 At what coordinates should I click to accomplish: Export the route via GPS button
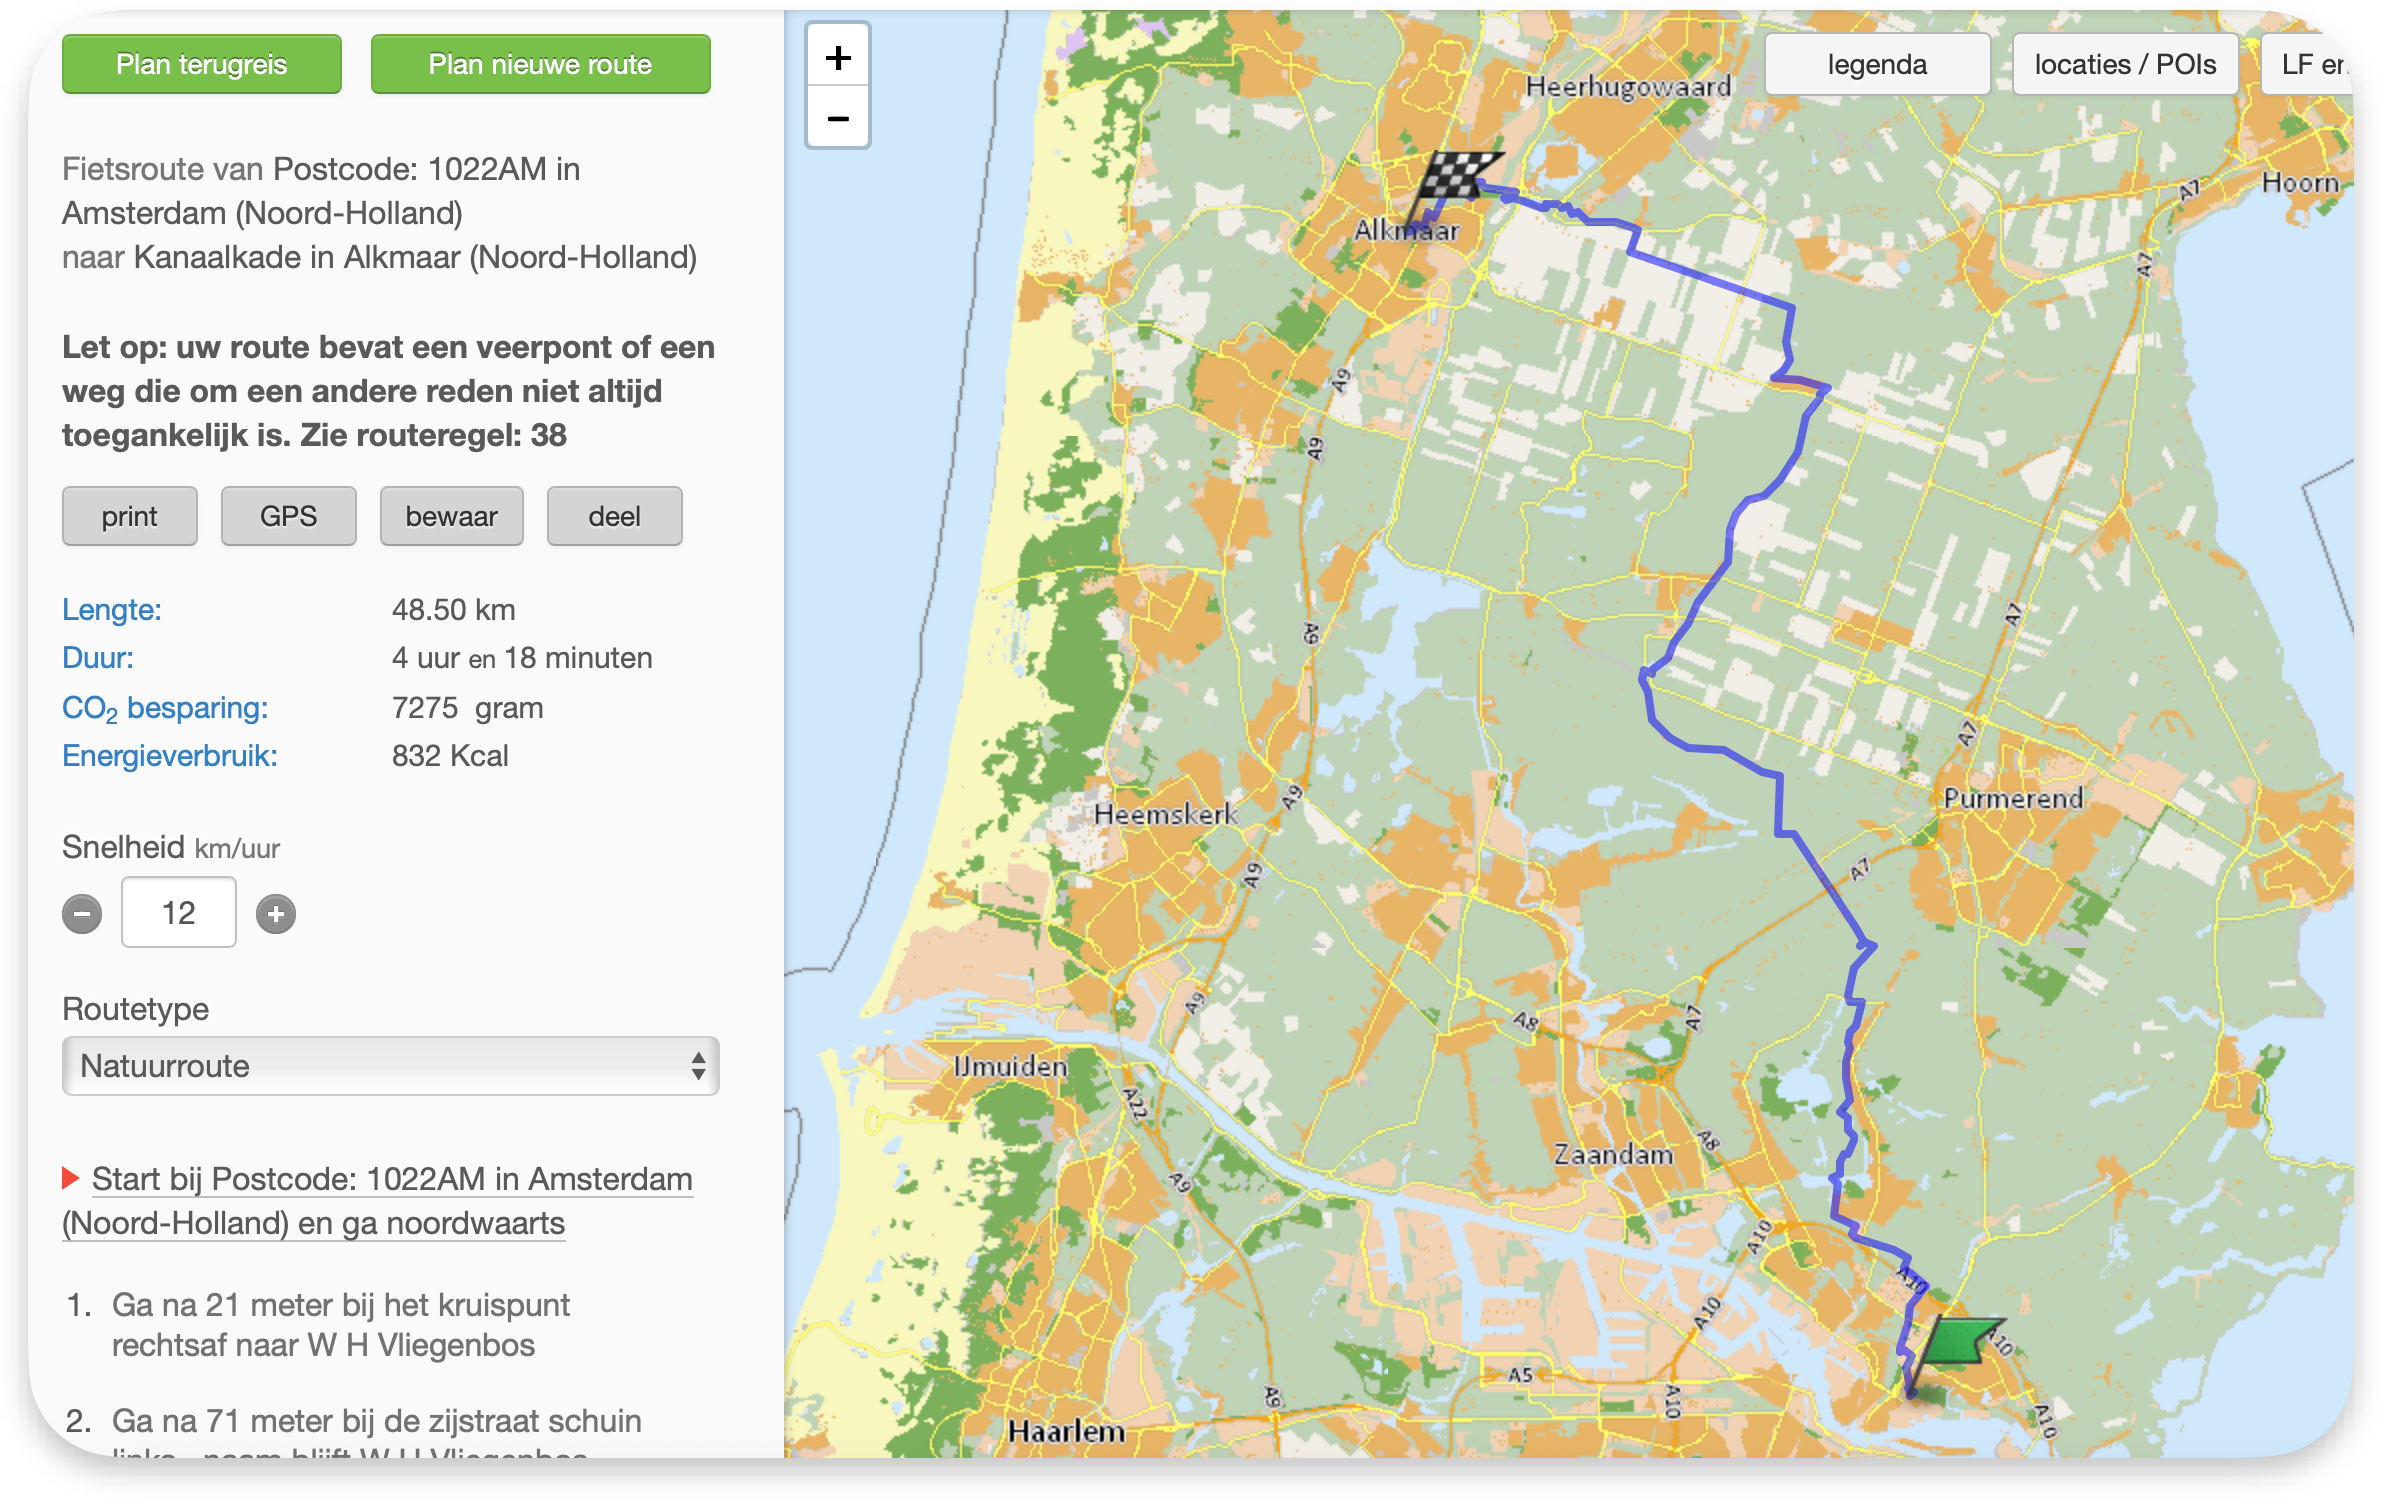pyautogui.click(x=288, y=516)
